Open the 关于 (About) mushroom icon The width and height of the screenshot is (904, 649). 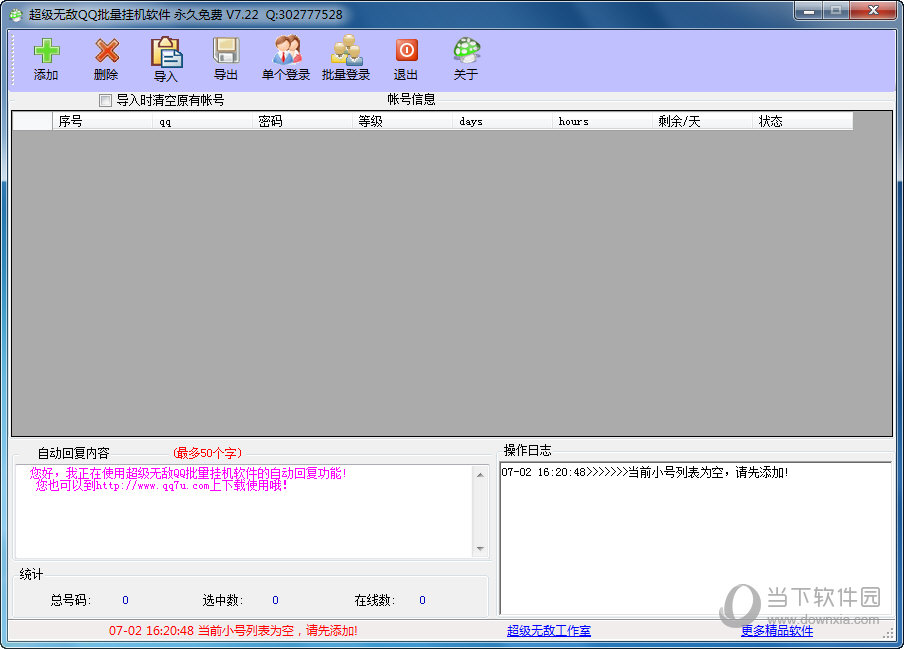pos(466,50)
